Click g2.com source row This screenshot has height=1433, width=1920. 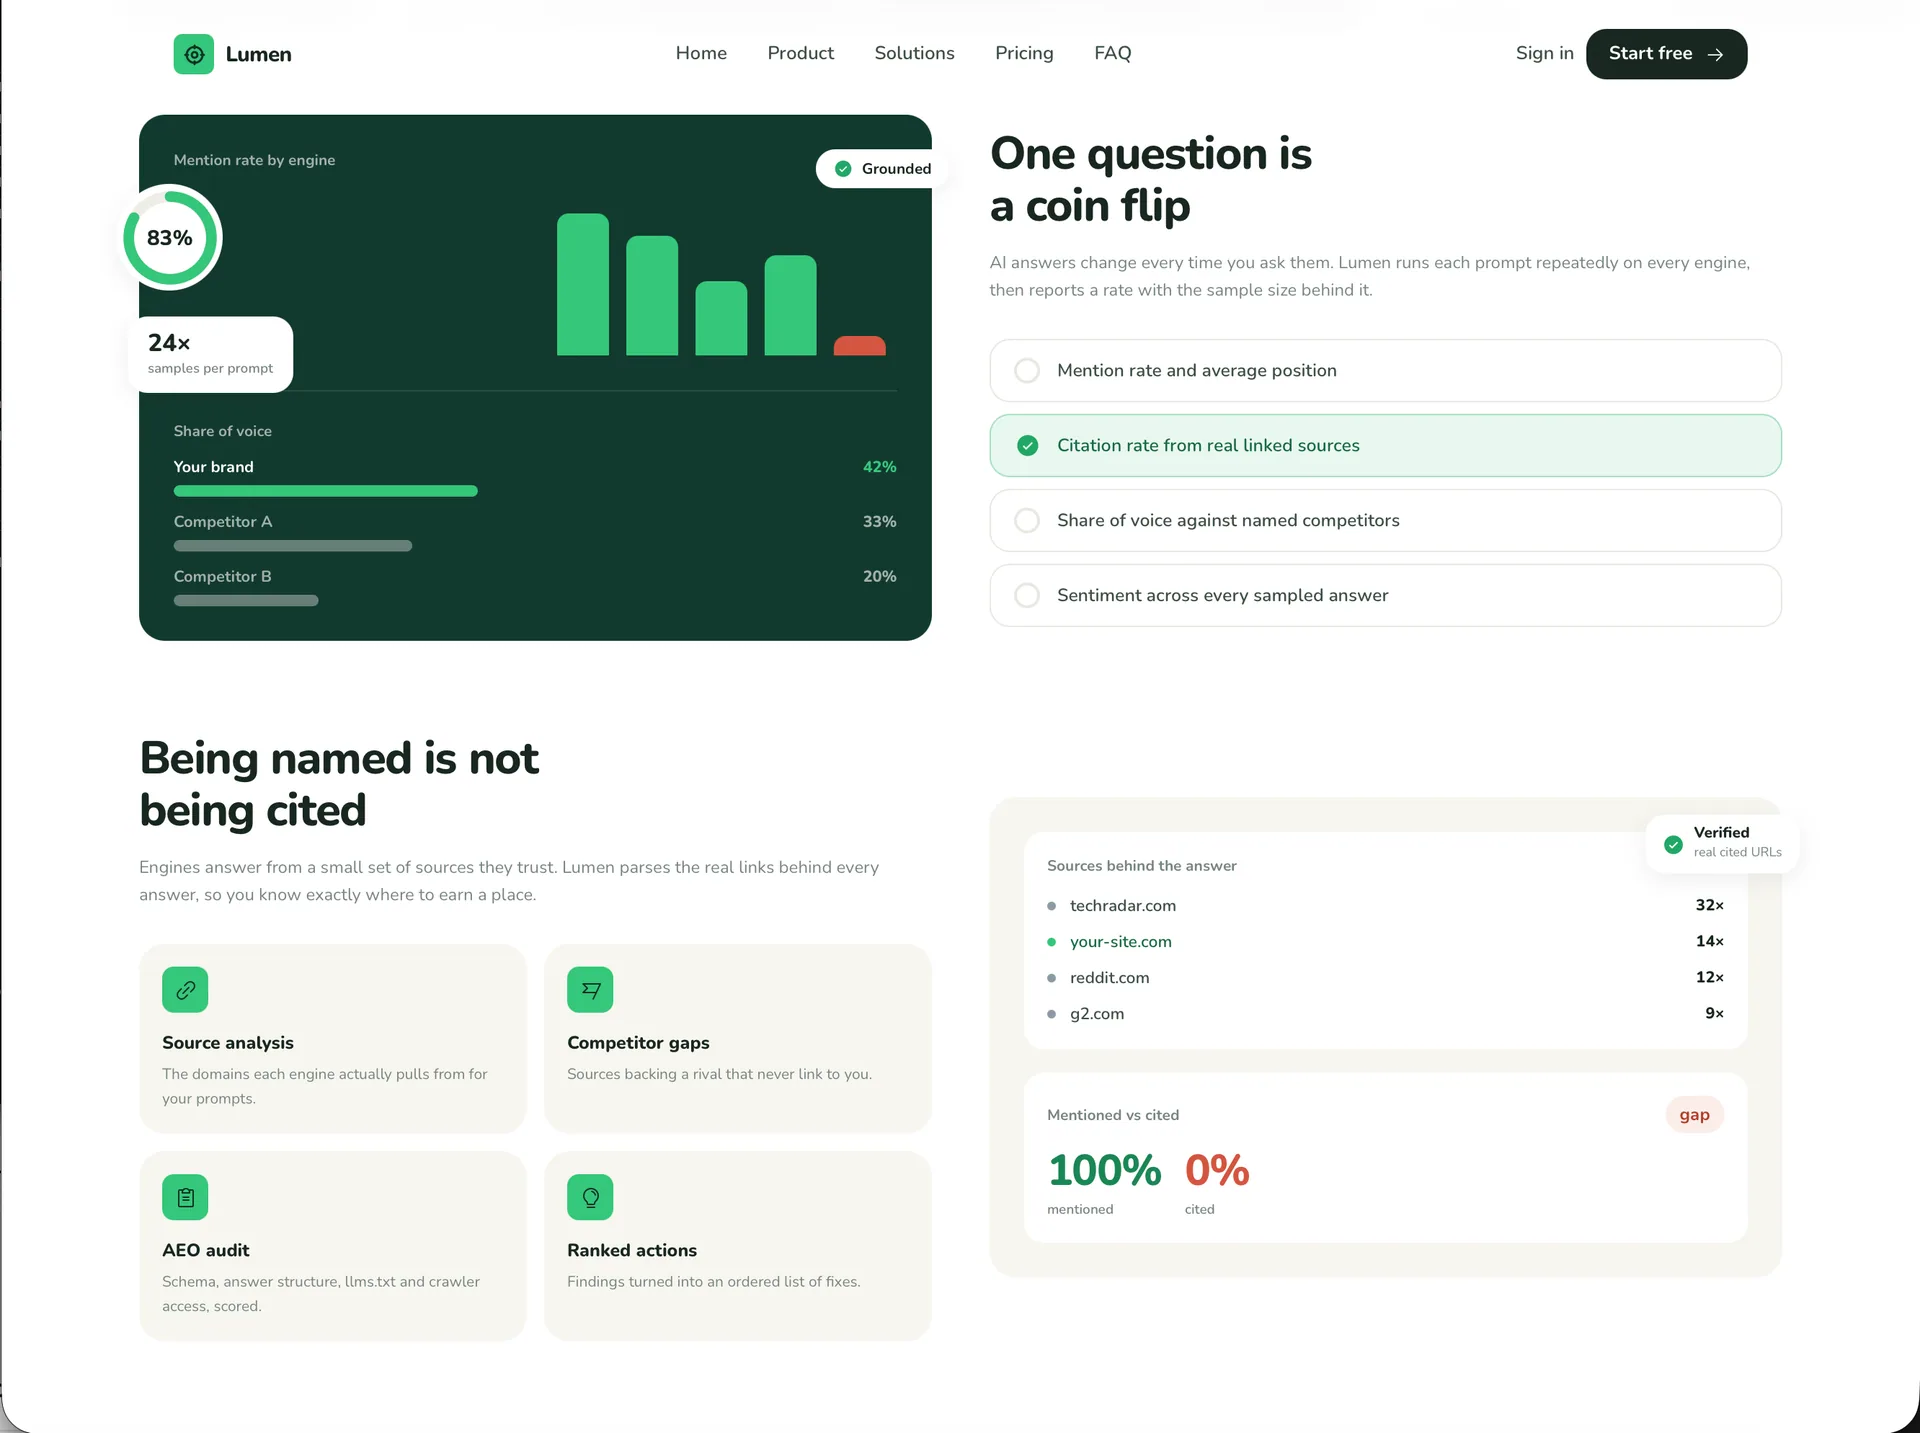[x=1385, y=1014]
